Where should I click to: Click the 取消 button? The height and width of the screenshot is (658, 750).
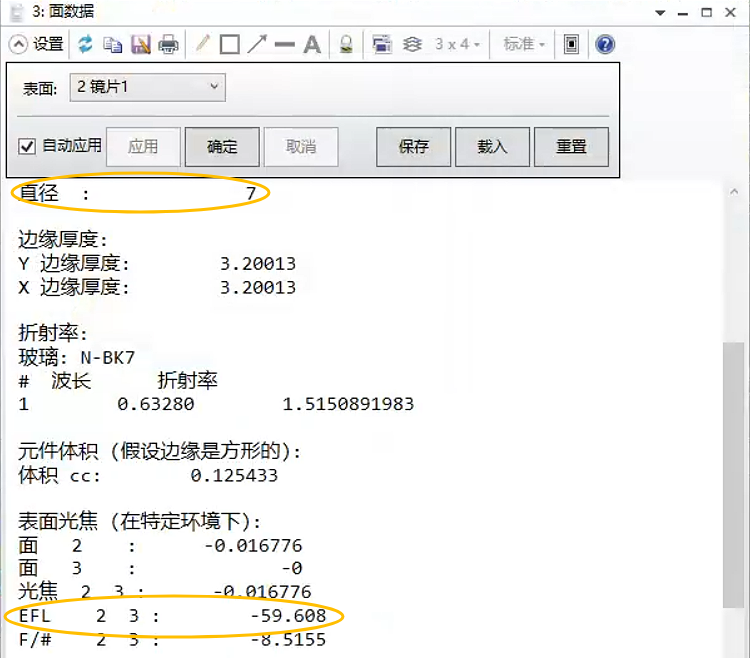pos(301,146)
